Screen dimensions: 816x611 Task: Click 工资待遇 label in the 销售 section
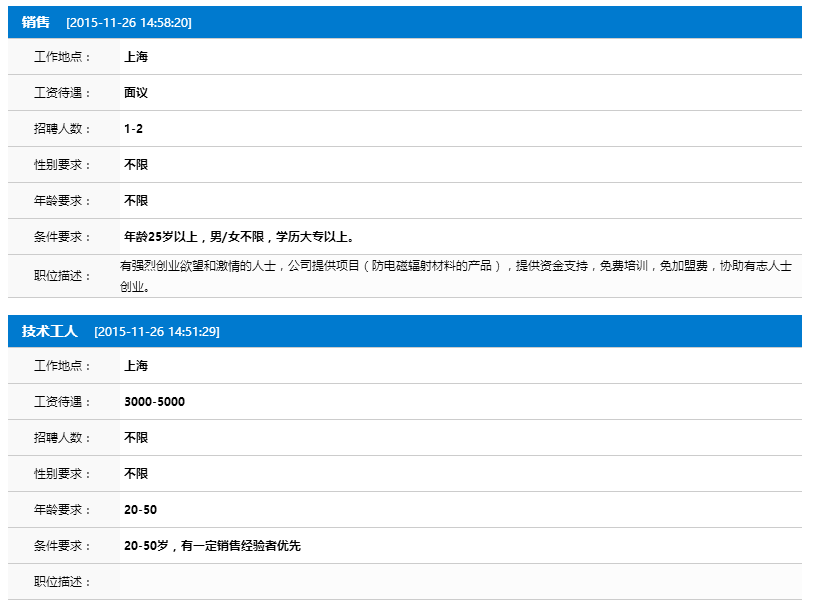[x=62, y=93]
